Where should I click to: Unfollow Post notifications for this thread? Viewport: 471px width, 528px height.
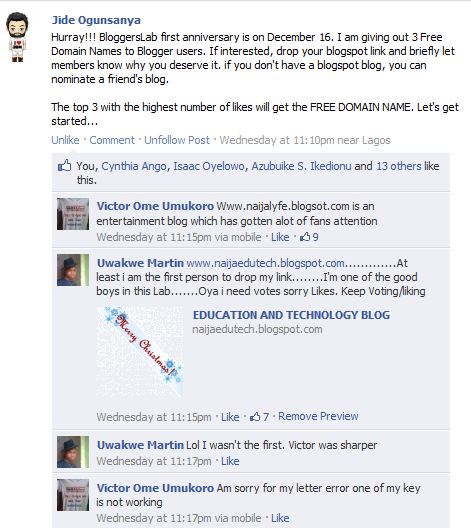click(x=177, y=140)
